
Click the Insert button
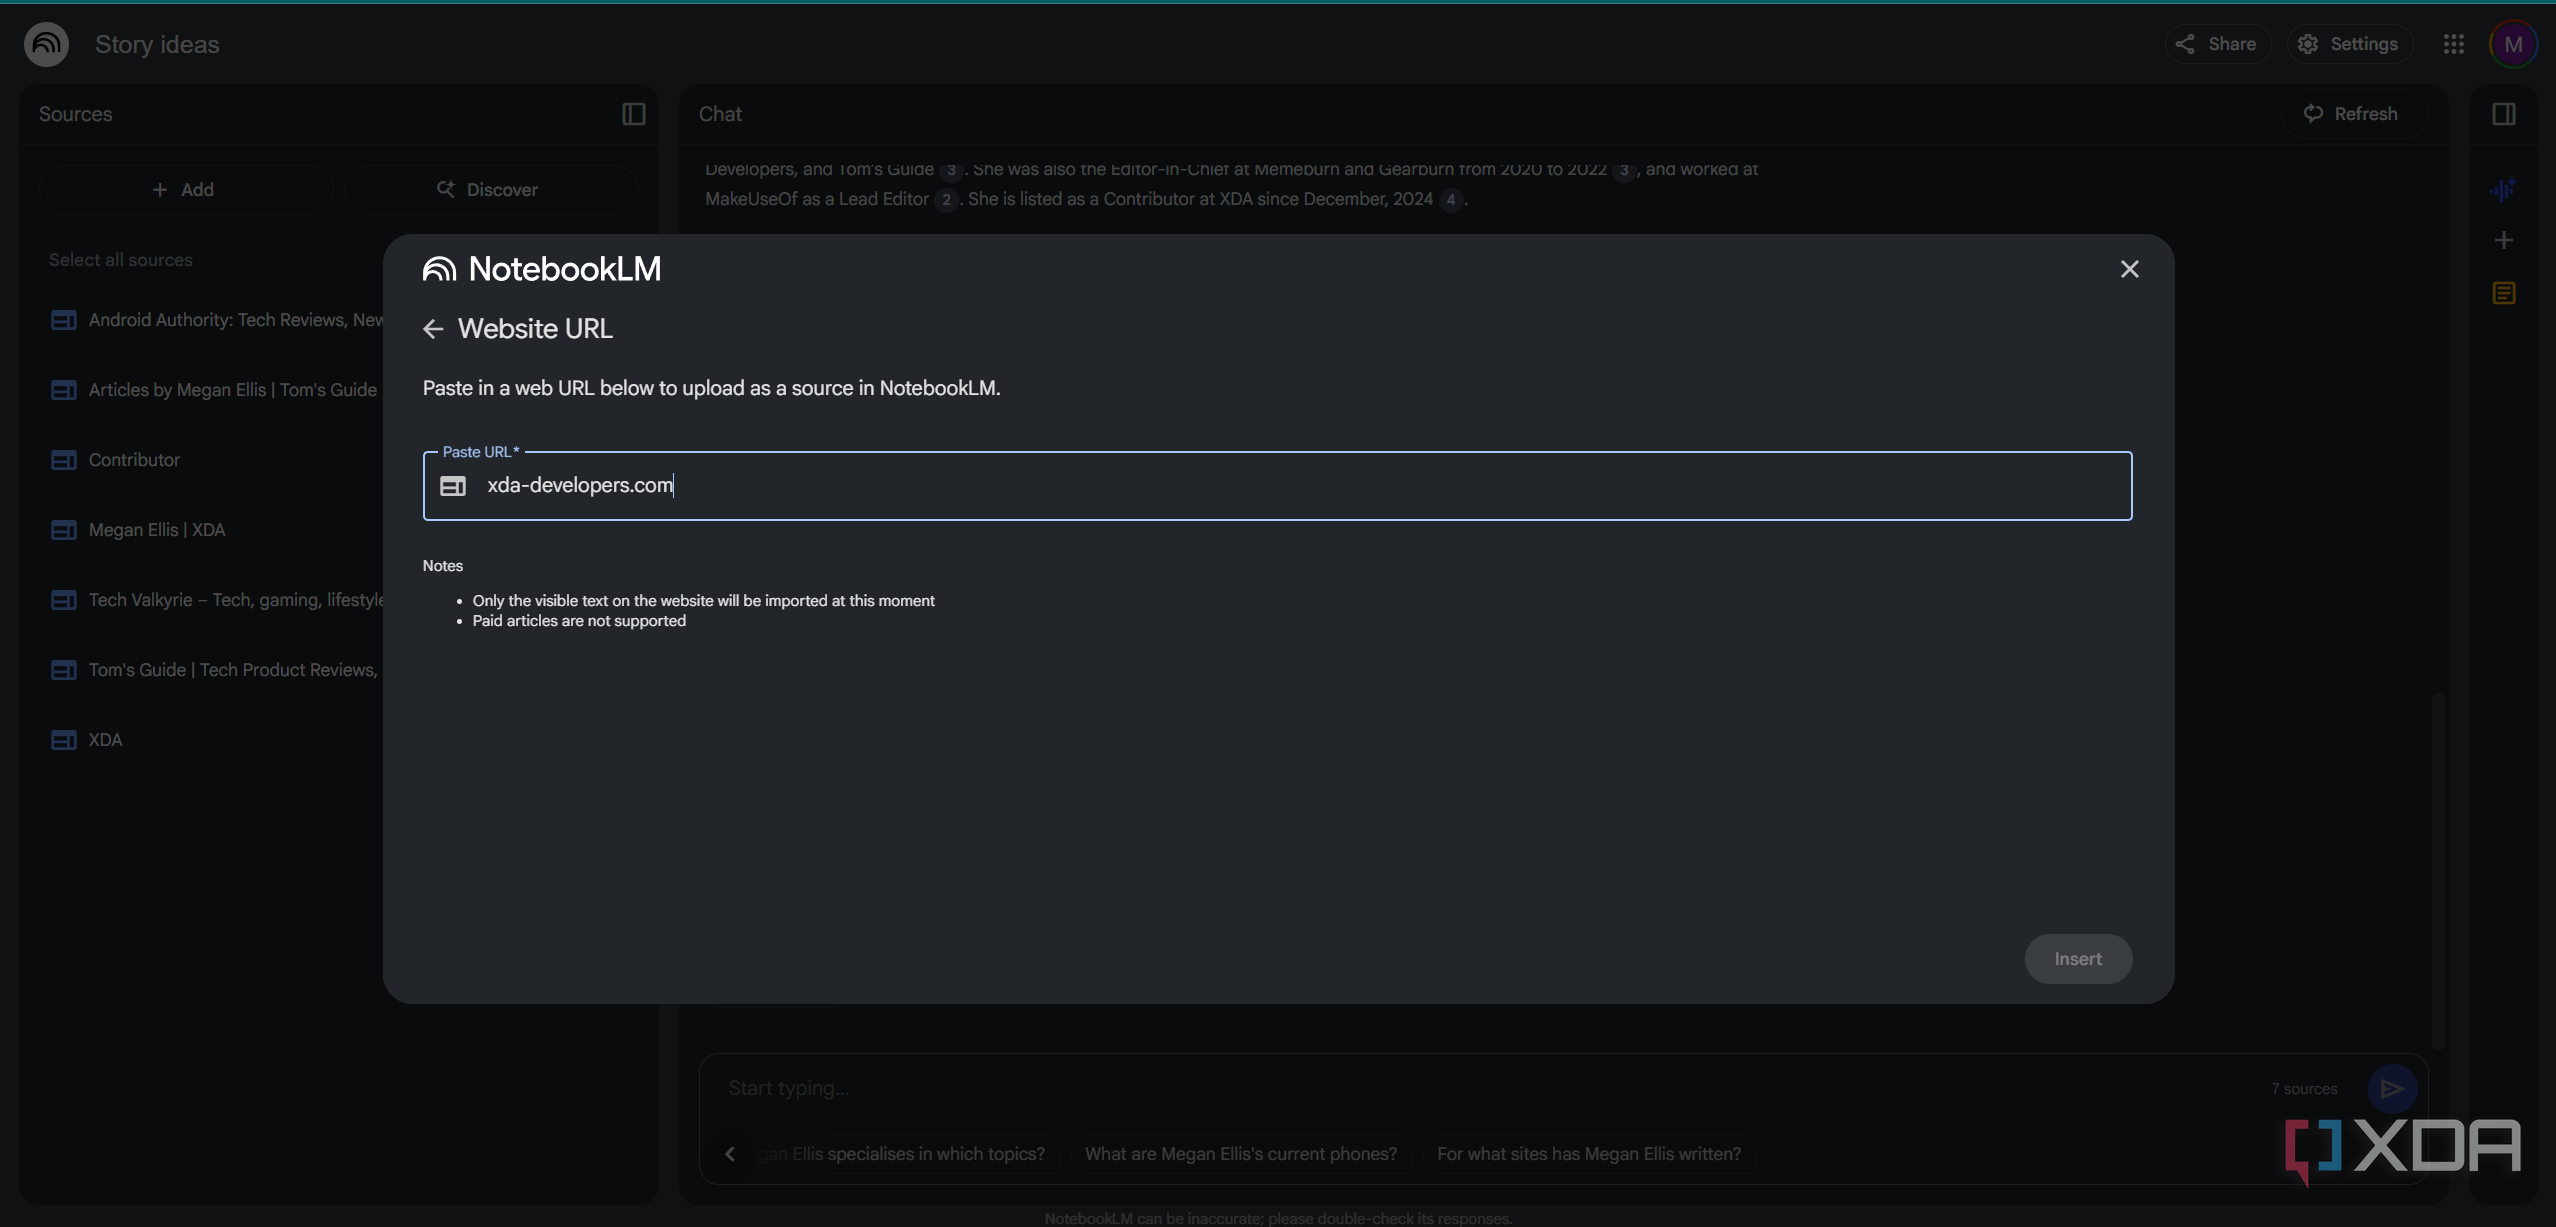tap(2078, 959)
